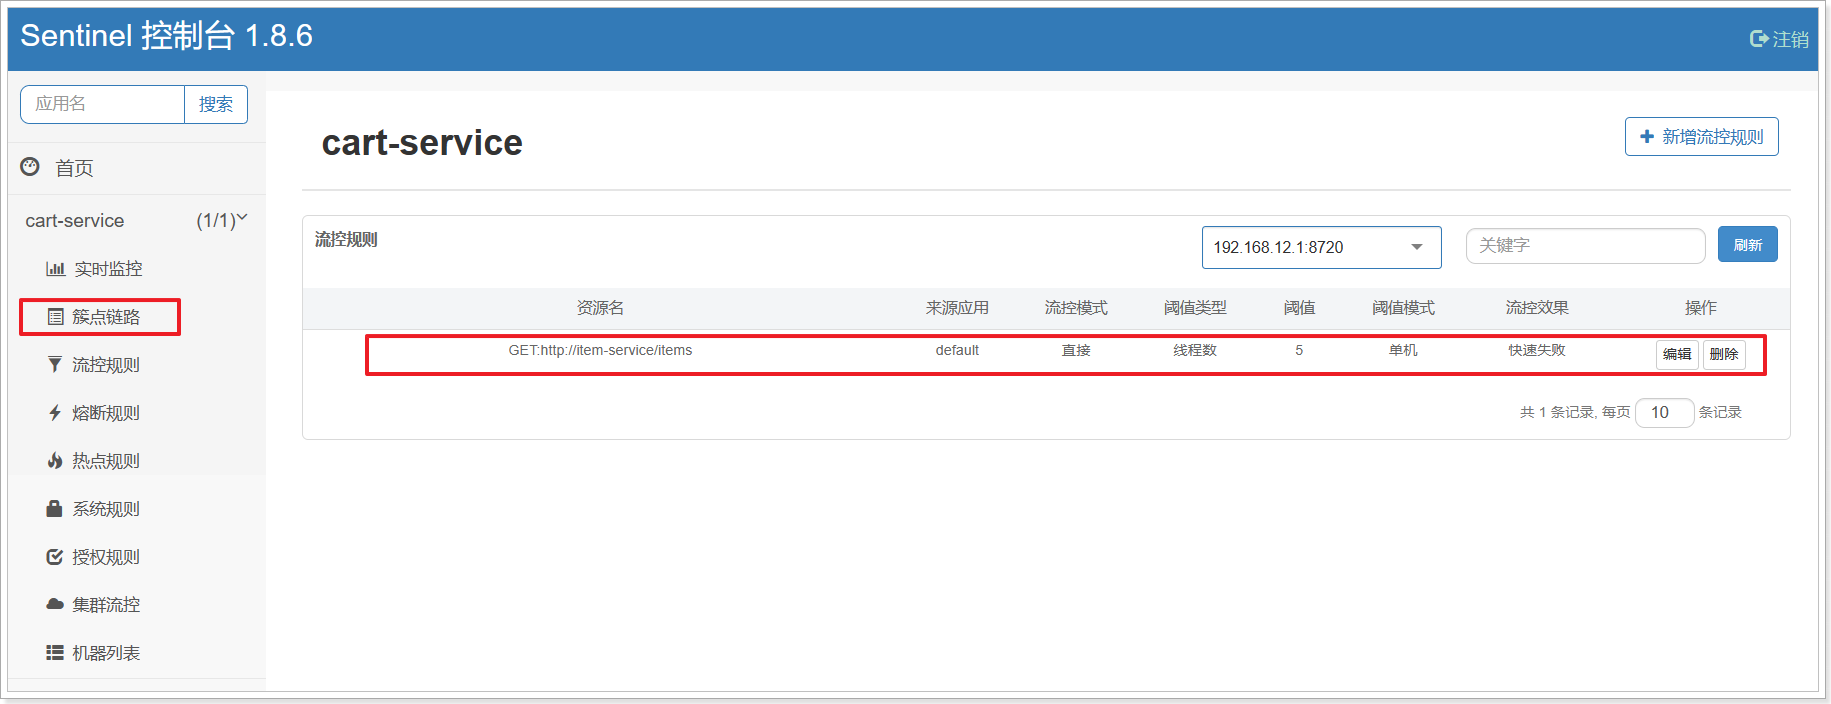Focus the 关键字 keyword field
This screenshot has height=704, width=1831.
[x=1585, y=245]
